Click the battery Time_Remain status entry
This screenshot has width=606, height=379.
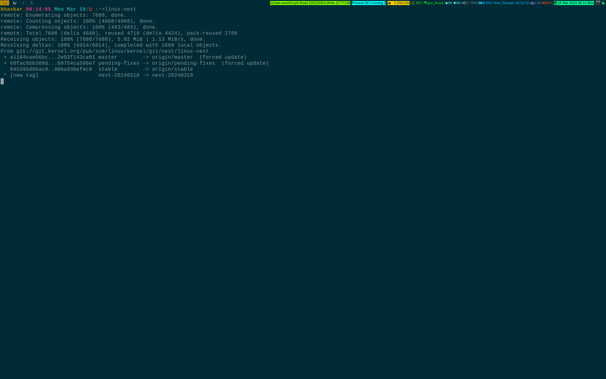click(x=504, y=3)
